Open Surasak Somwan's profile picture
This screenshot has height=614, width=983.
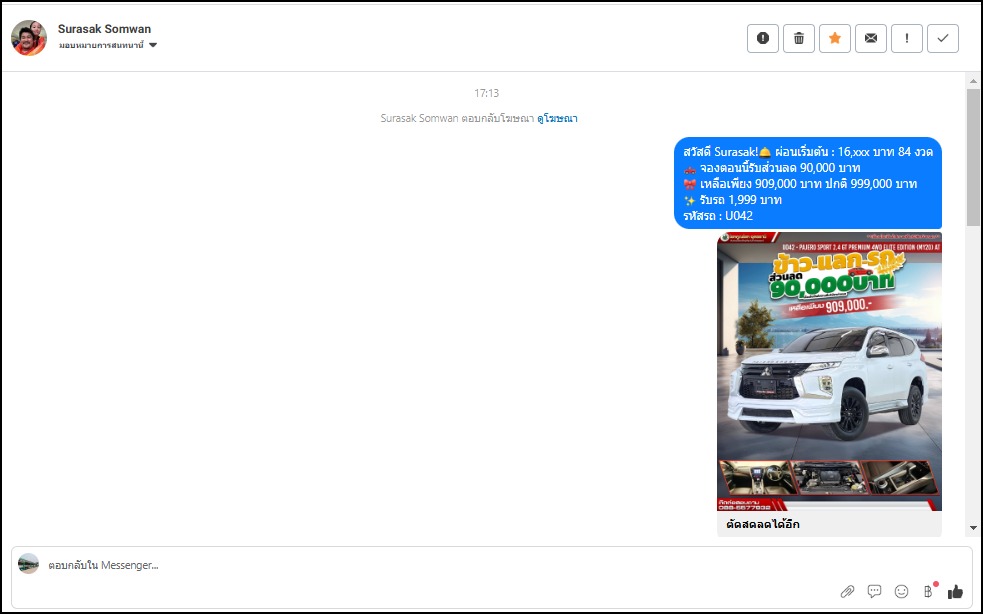(x=29, y=38)
